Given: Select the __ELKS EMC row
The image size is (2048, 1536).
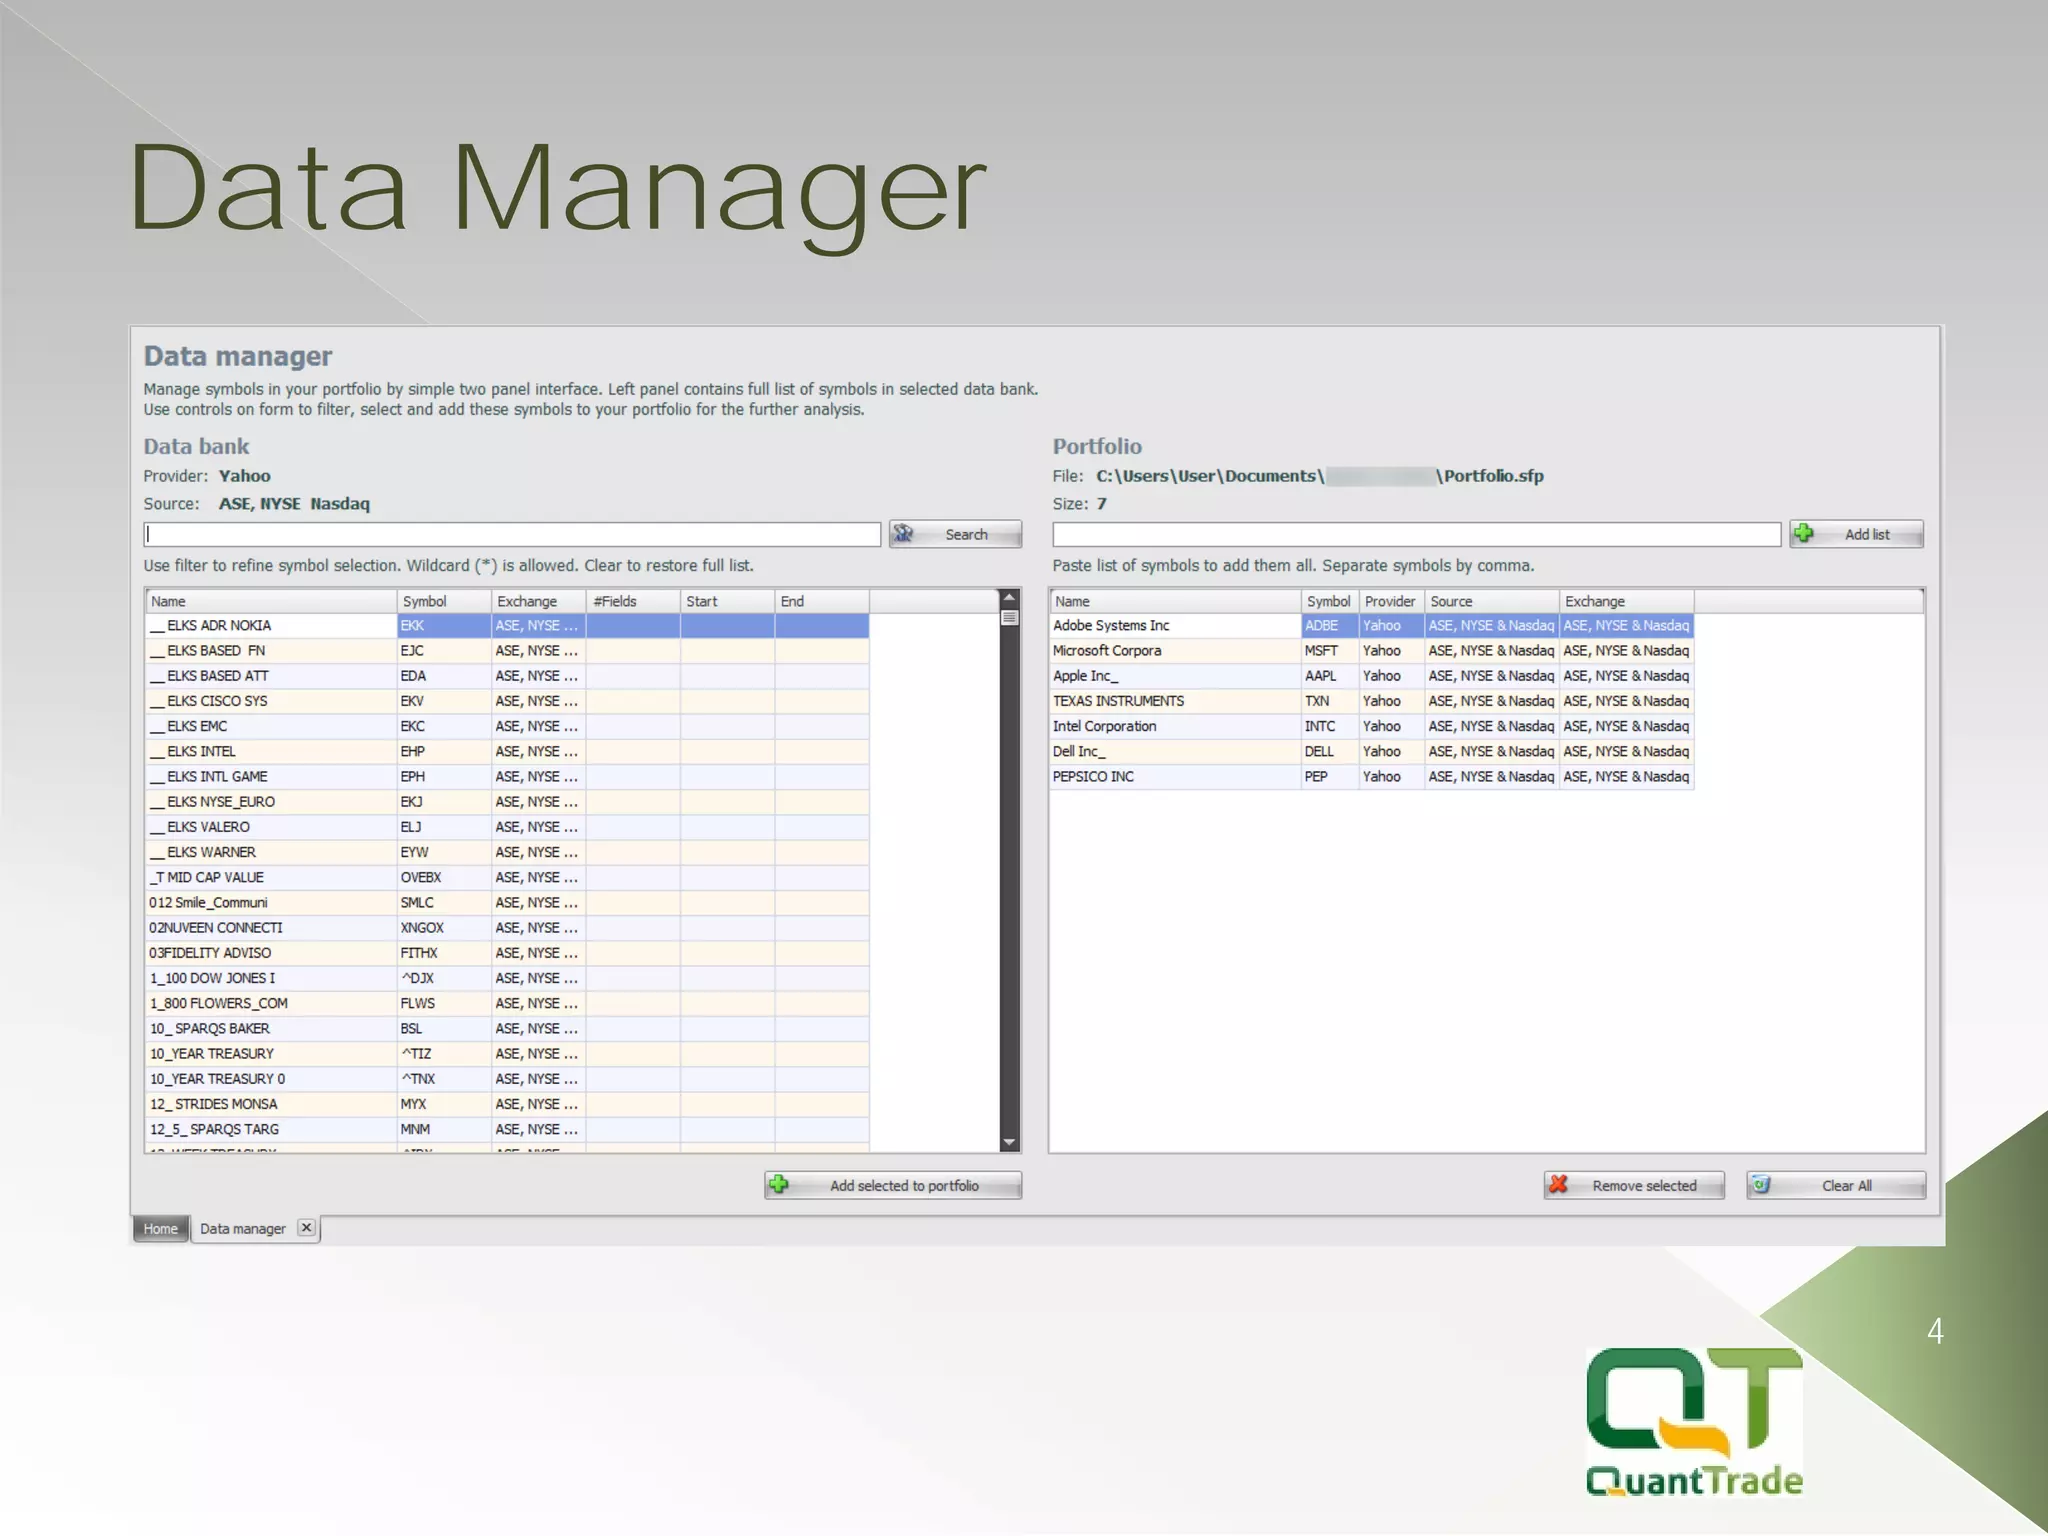Looking at the screenshot, I should click(507, 726).
